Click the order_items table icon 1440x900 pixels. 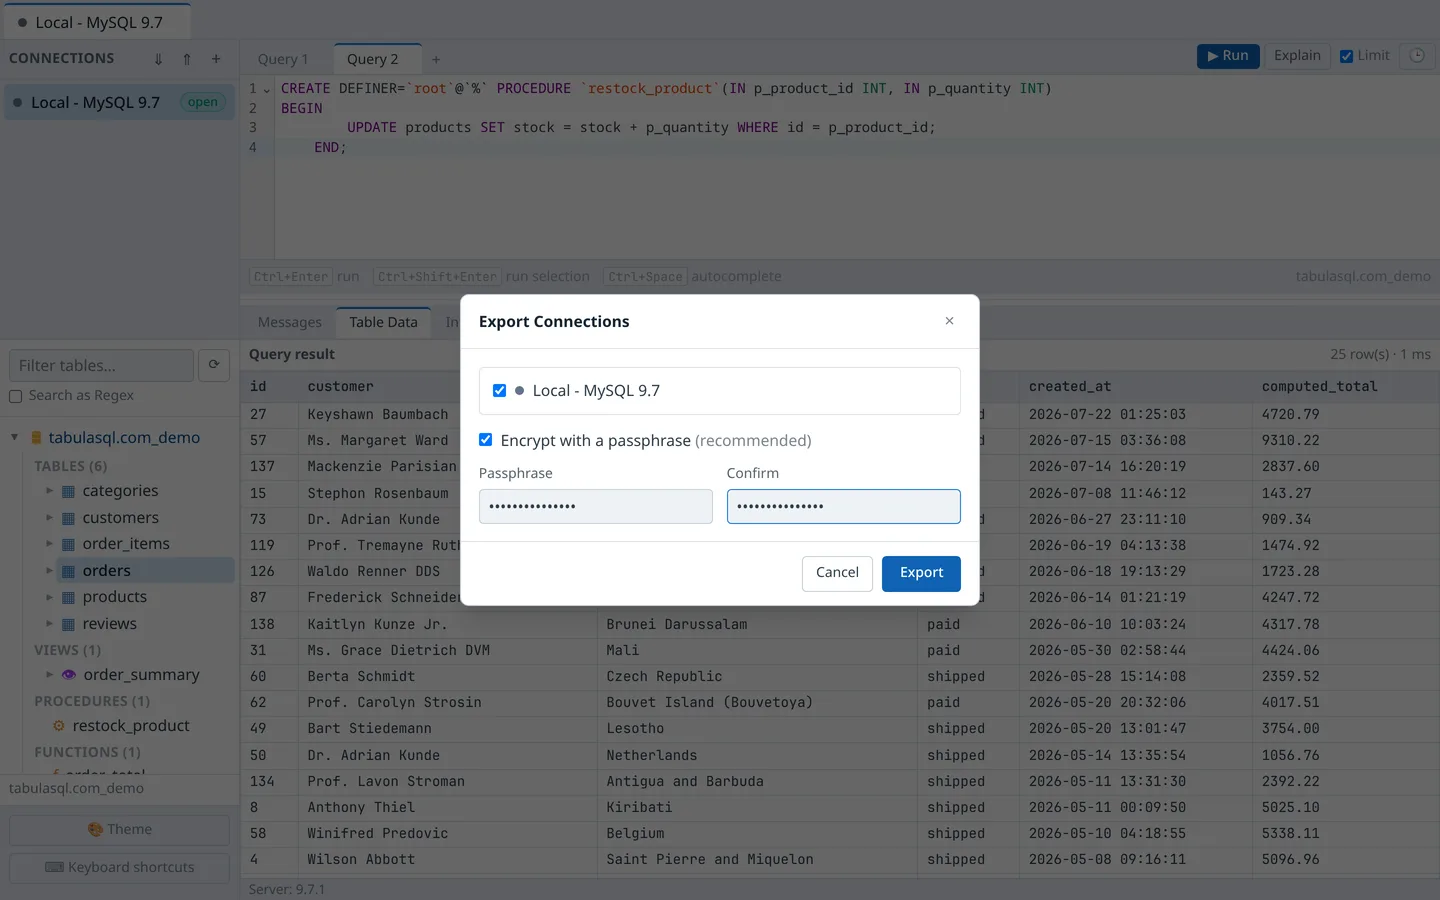coord(69,544)
